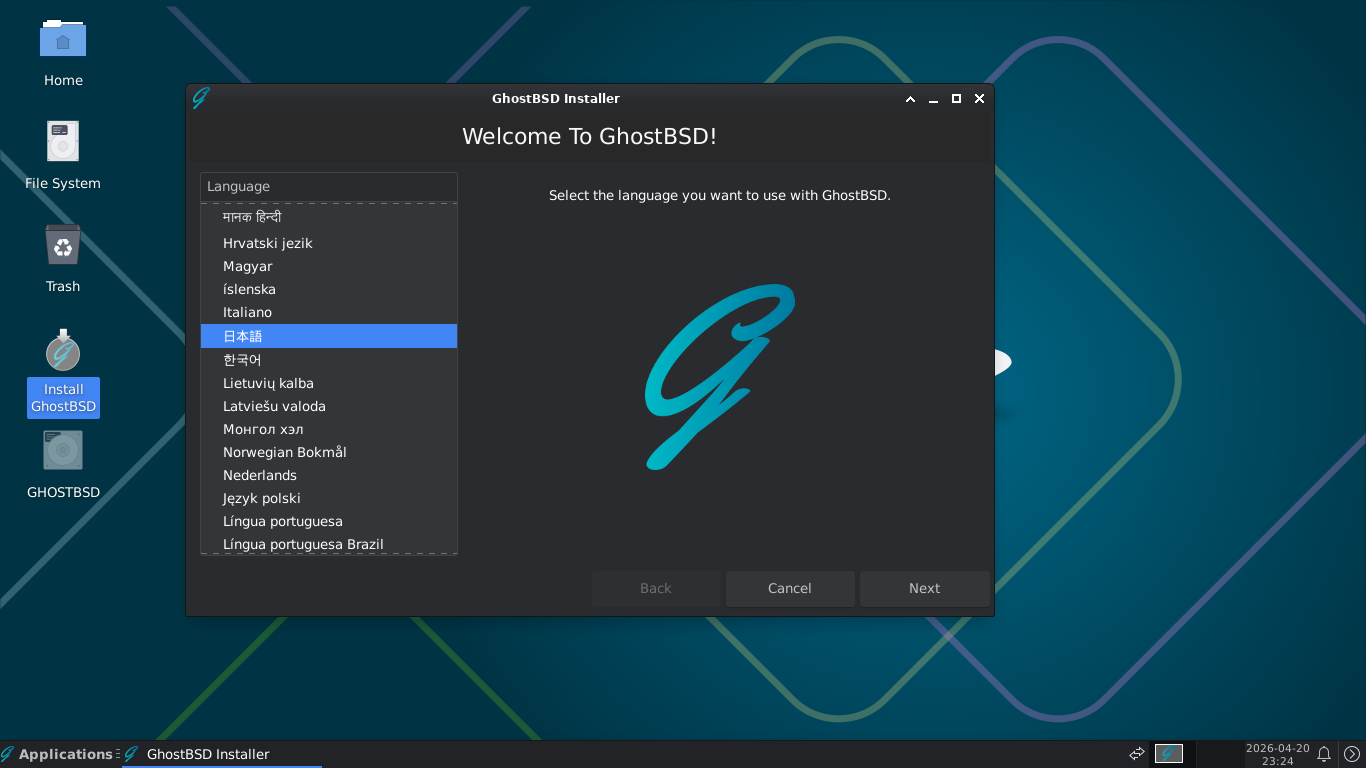Select the highlighted 日本語 language row
1366x768 pixels.
click(x=329, y=336)
